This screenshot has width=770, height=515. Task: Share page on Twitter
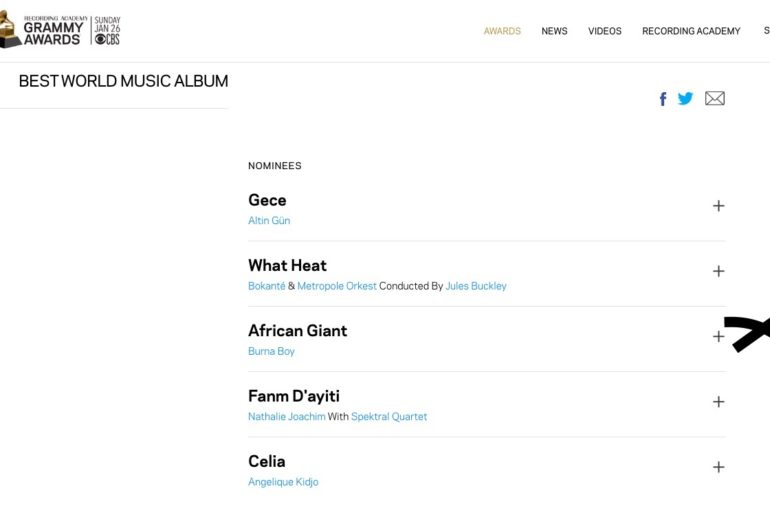(x=685, y=98)
